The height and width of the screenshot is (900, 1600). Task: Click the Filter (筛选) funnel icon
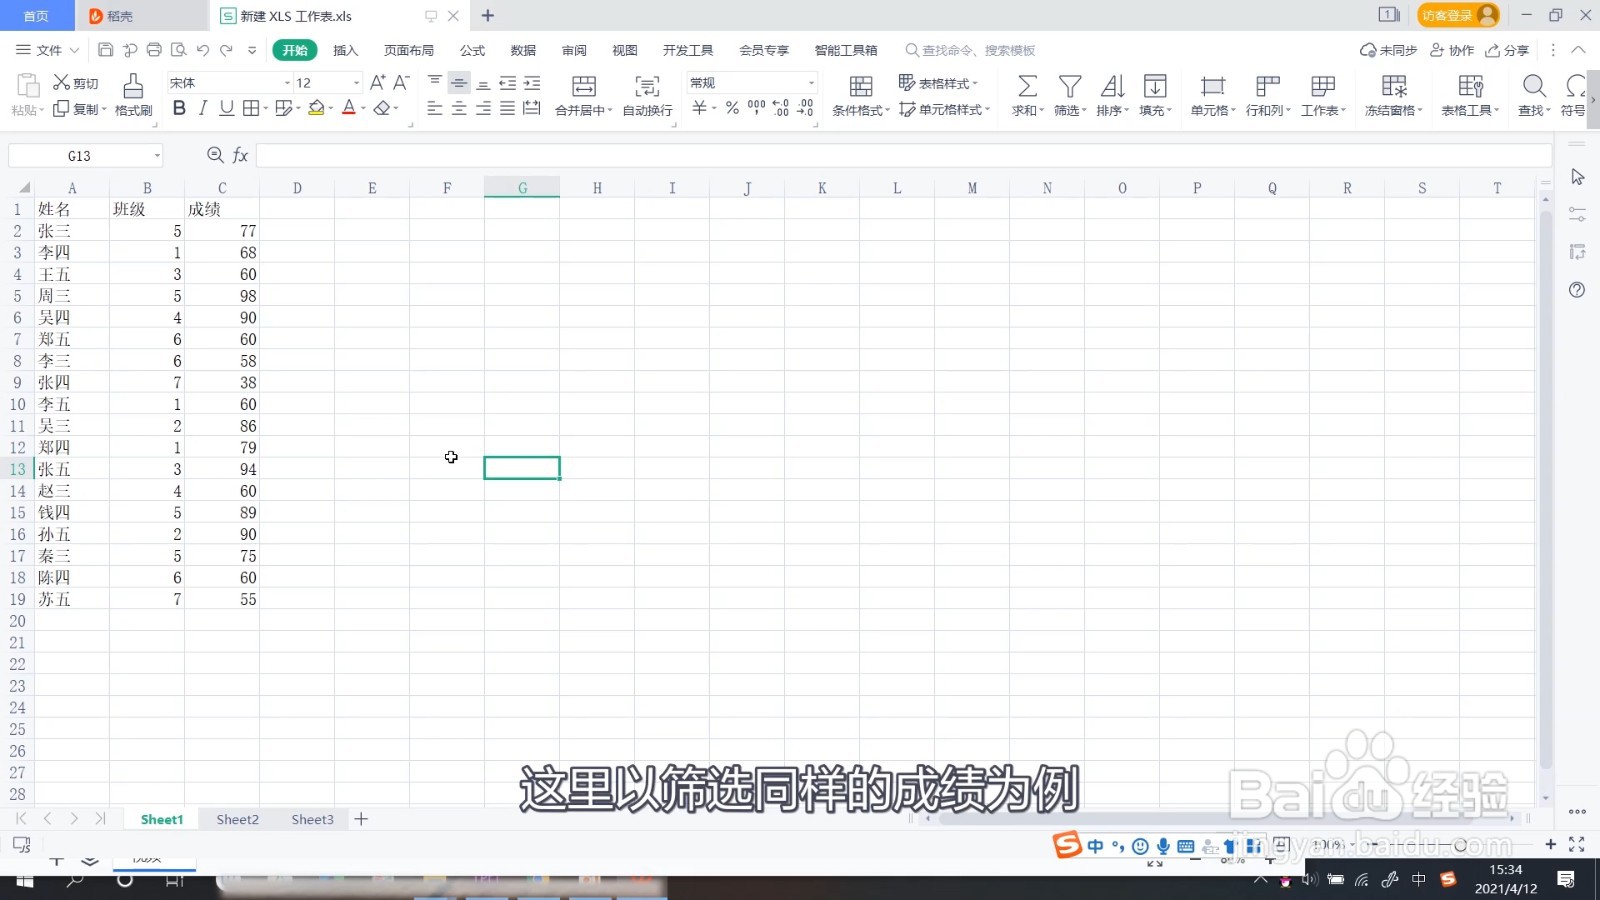tap(1070, 87)
